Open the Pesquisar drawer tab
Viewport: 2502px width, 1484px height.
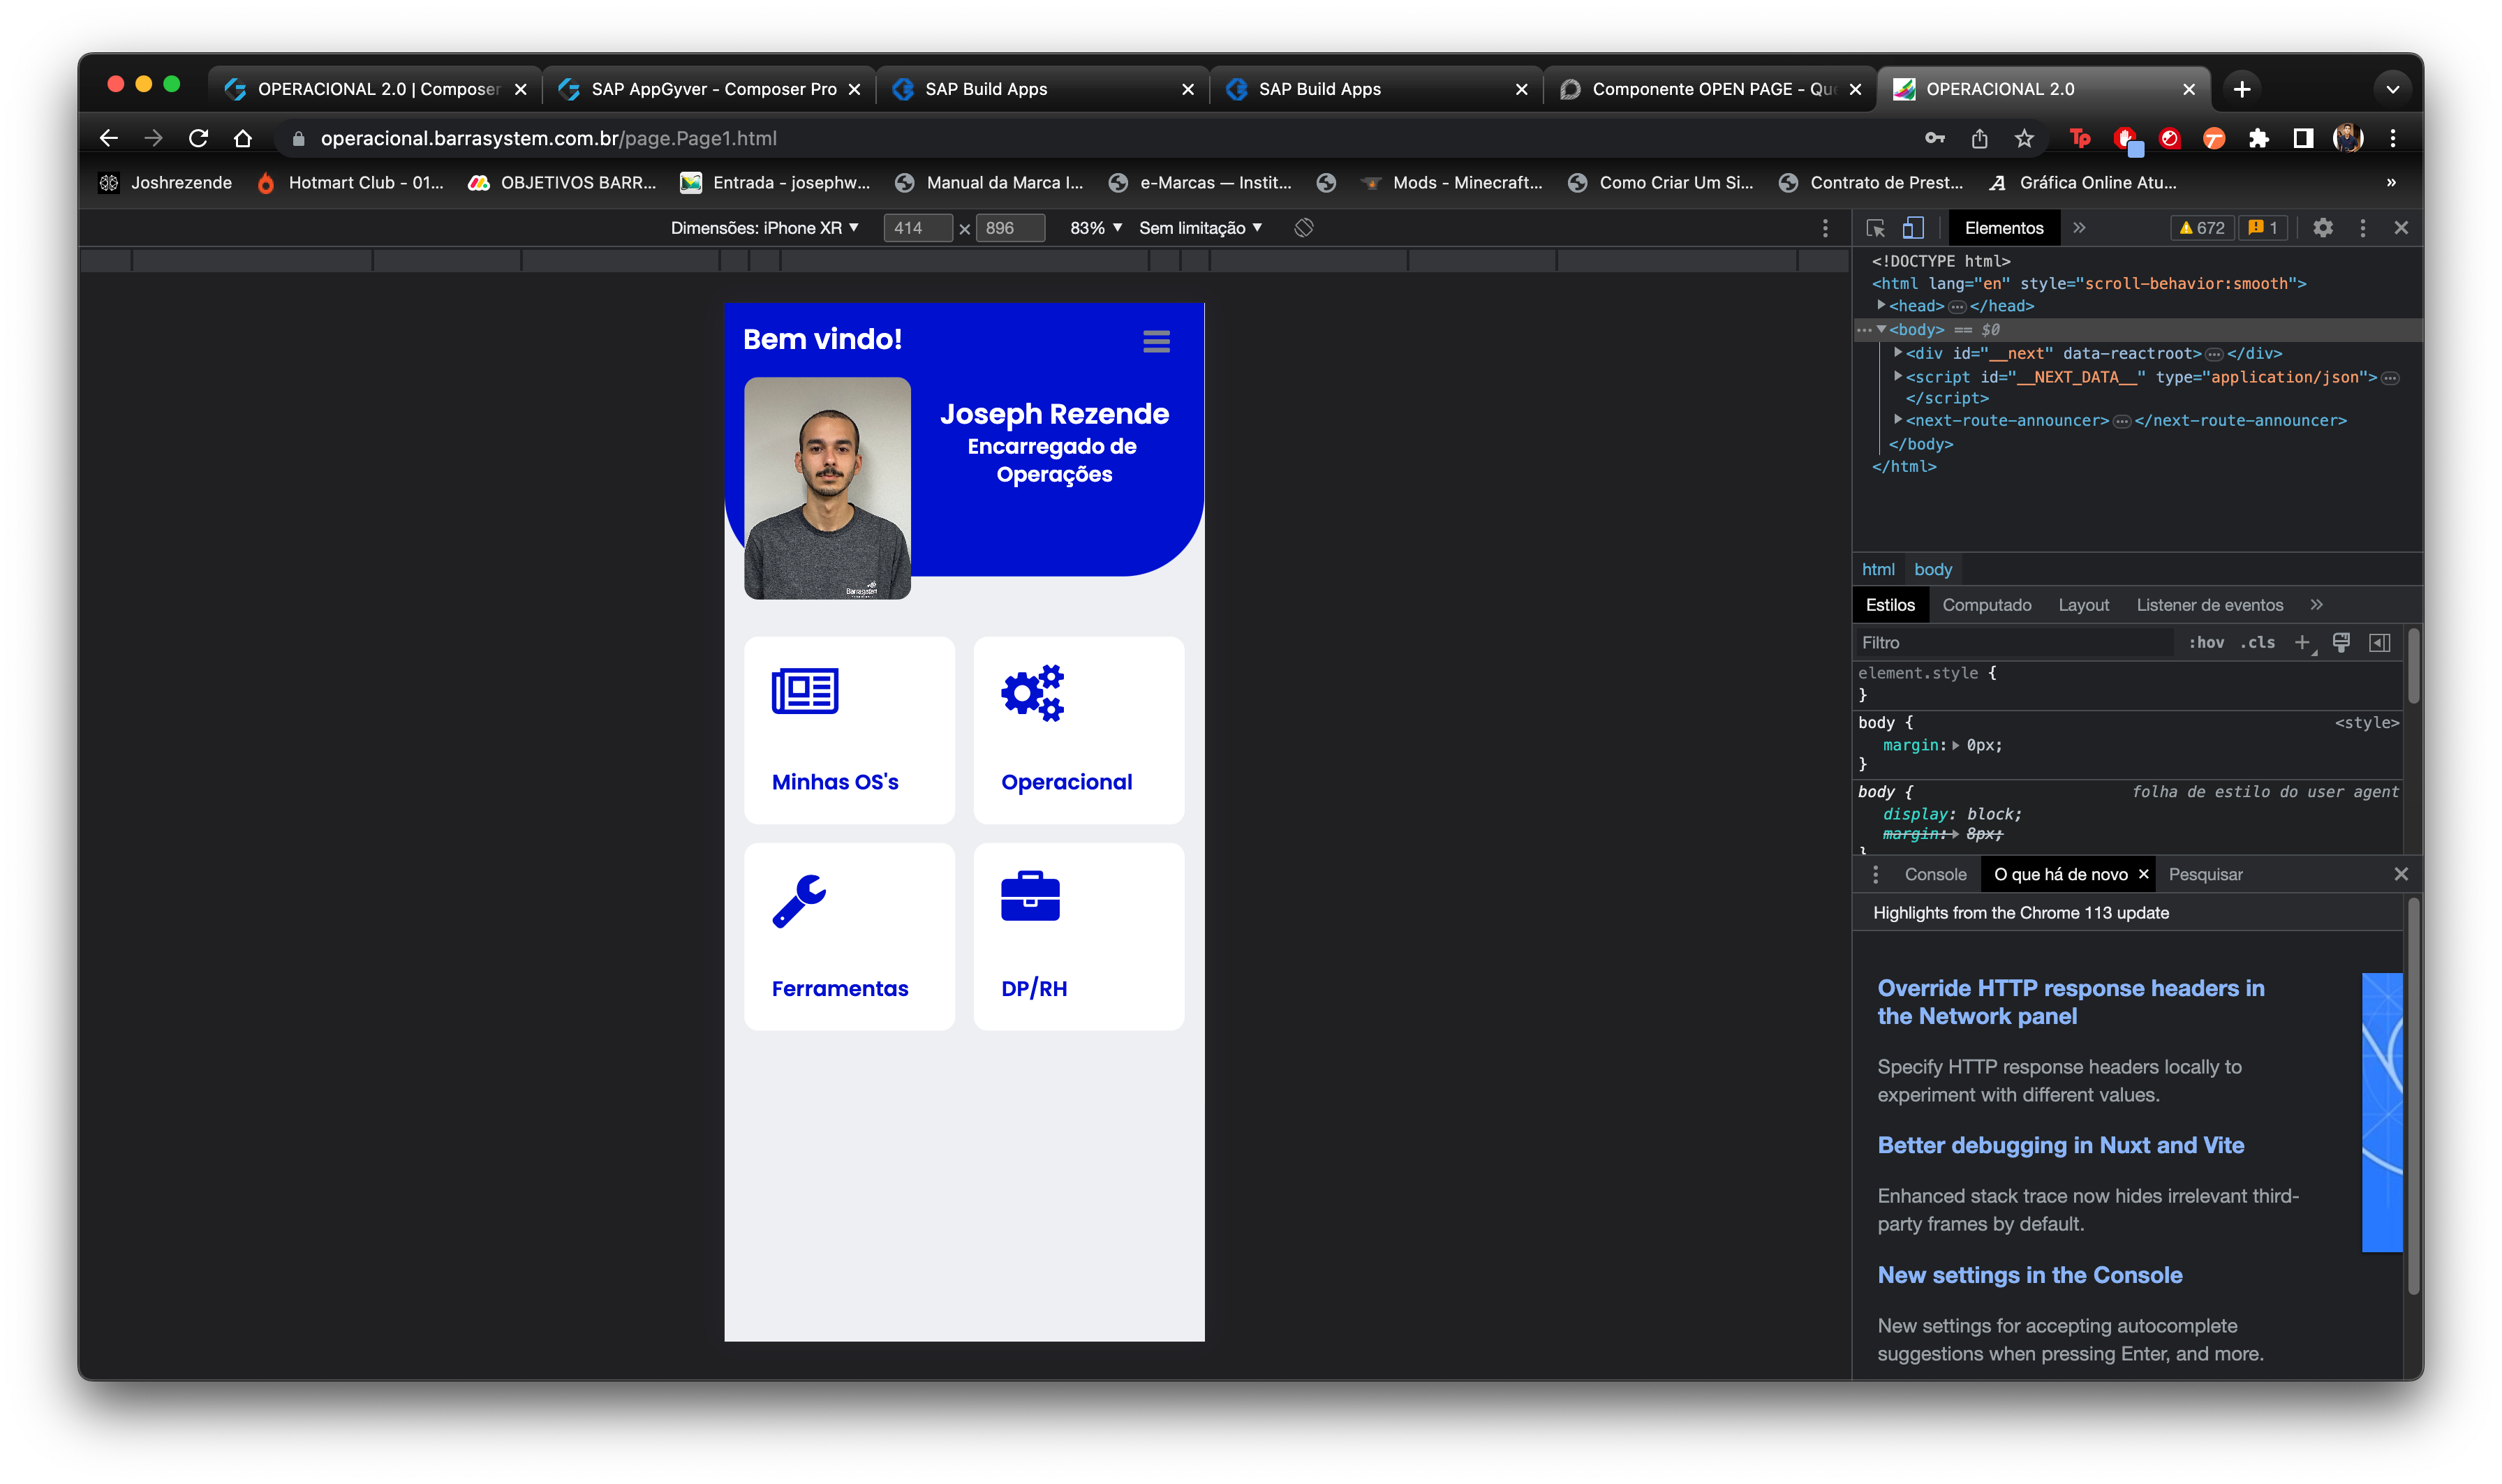point(2205,874)
